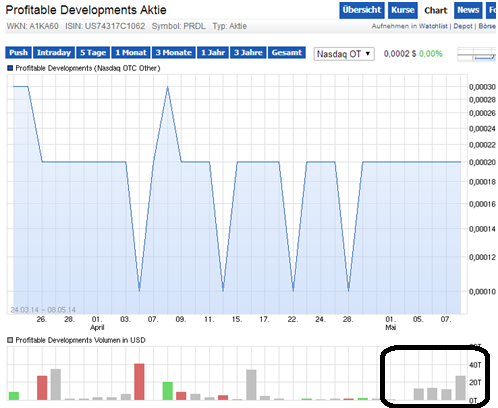Click the ISIN US74317C1062 text
498x408 pixels.
[105, 26]
